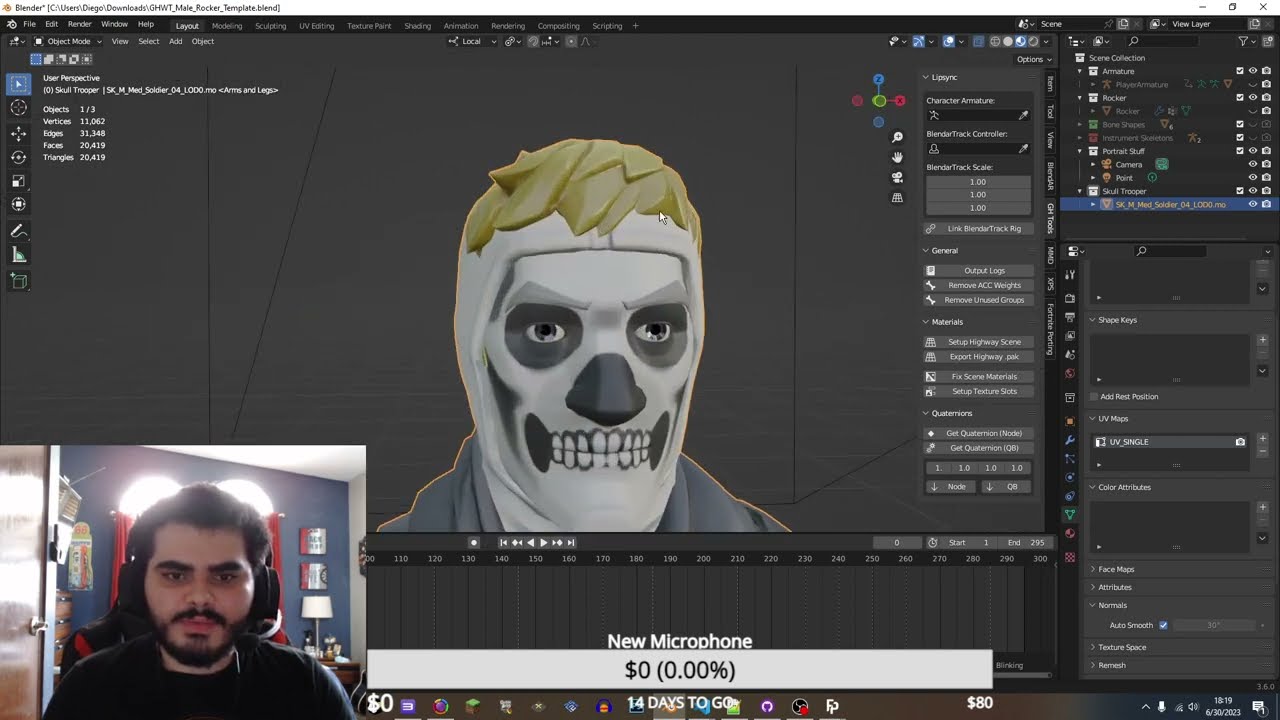Open the Output properties tab
Viewport: 1280px width, 720px height.
[x=1070, y=317]
